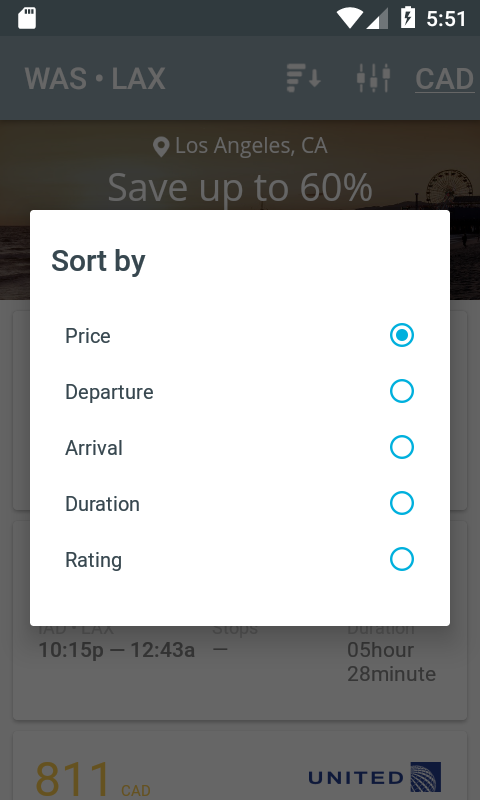
Task: Tap the Save up to 60% banner
Action: tap(240, 187)
